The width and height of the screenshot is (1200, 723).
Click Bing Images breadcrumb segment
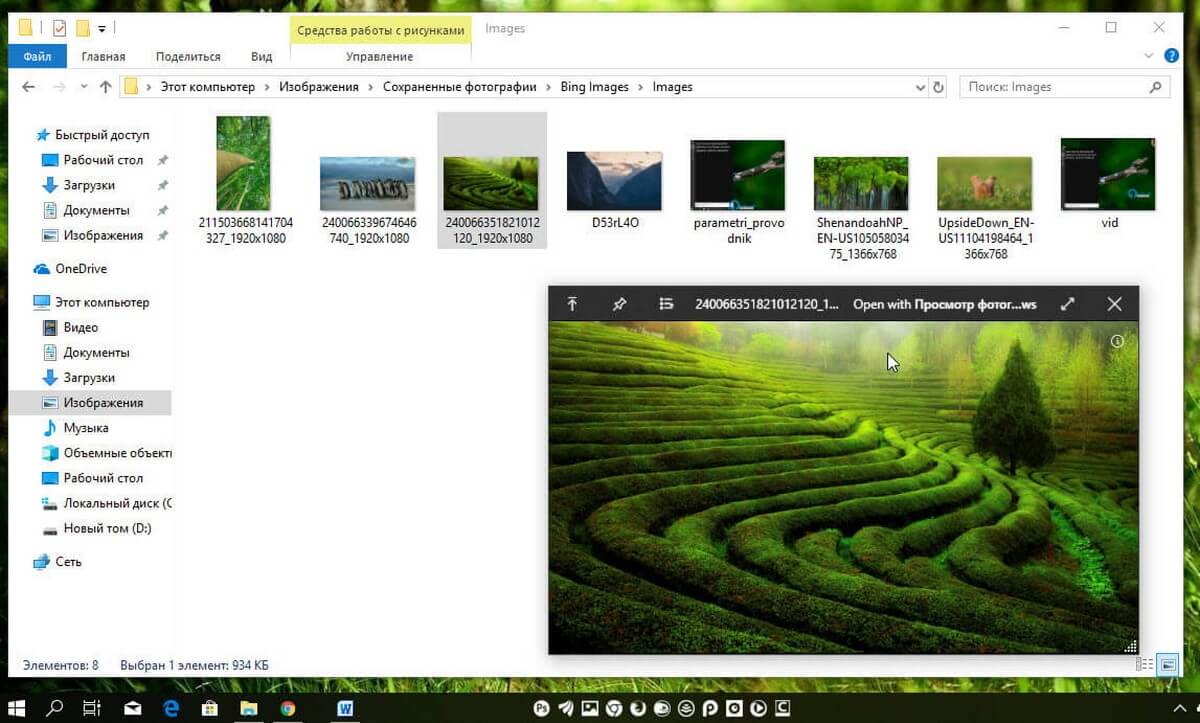pyautogui.click(x=594, y=87)
